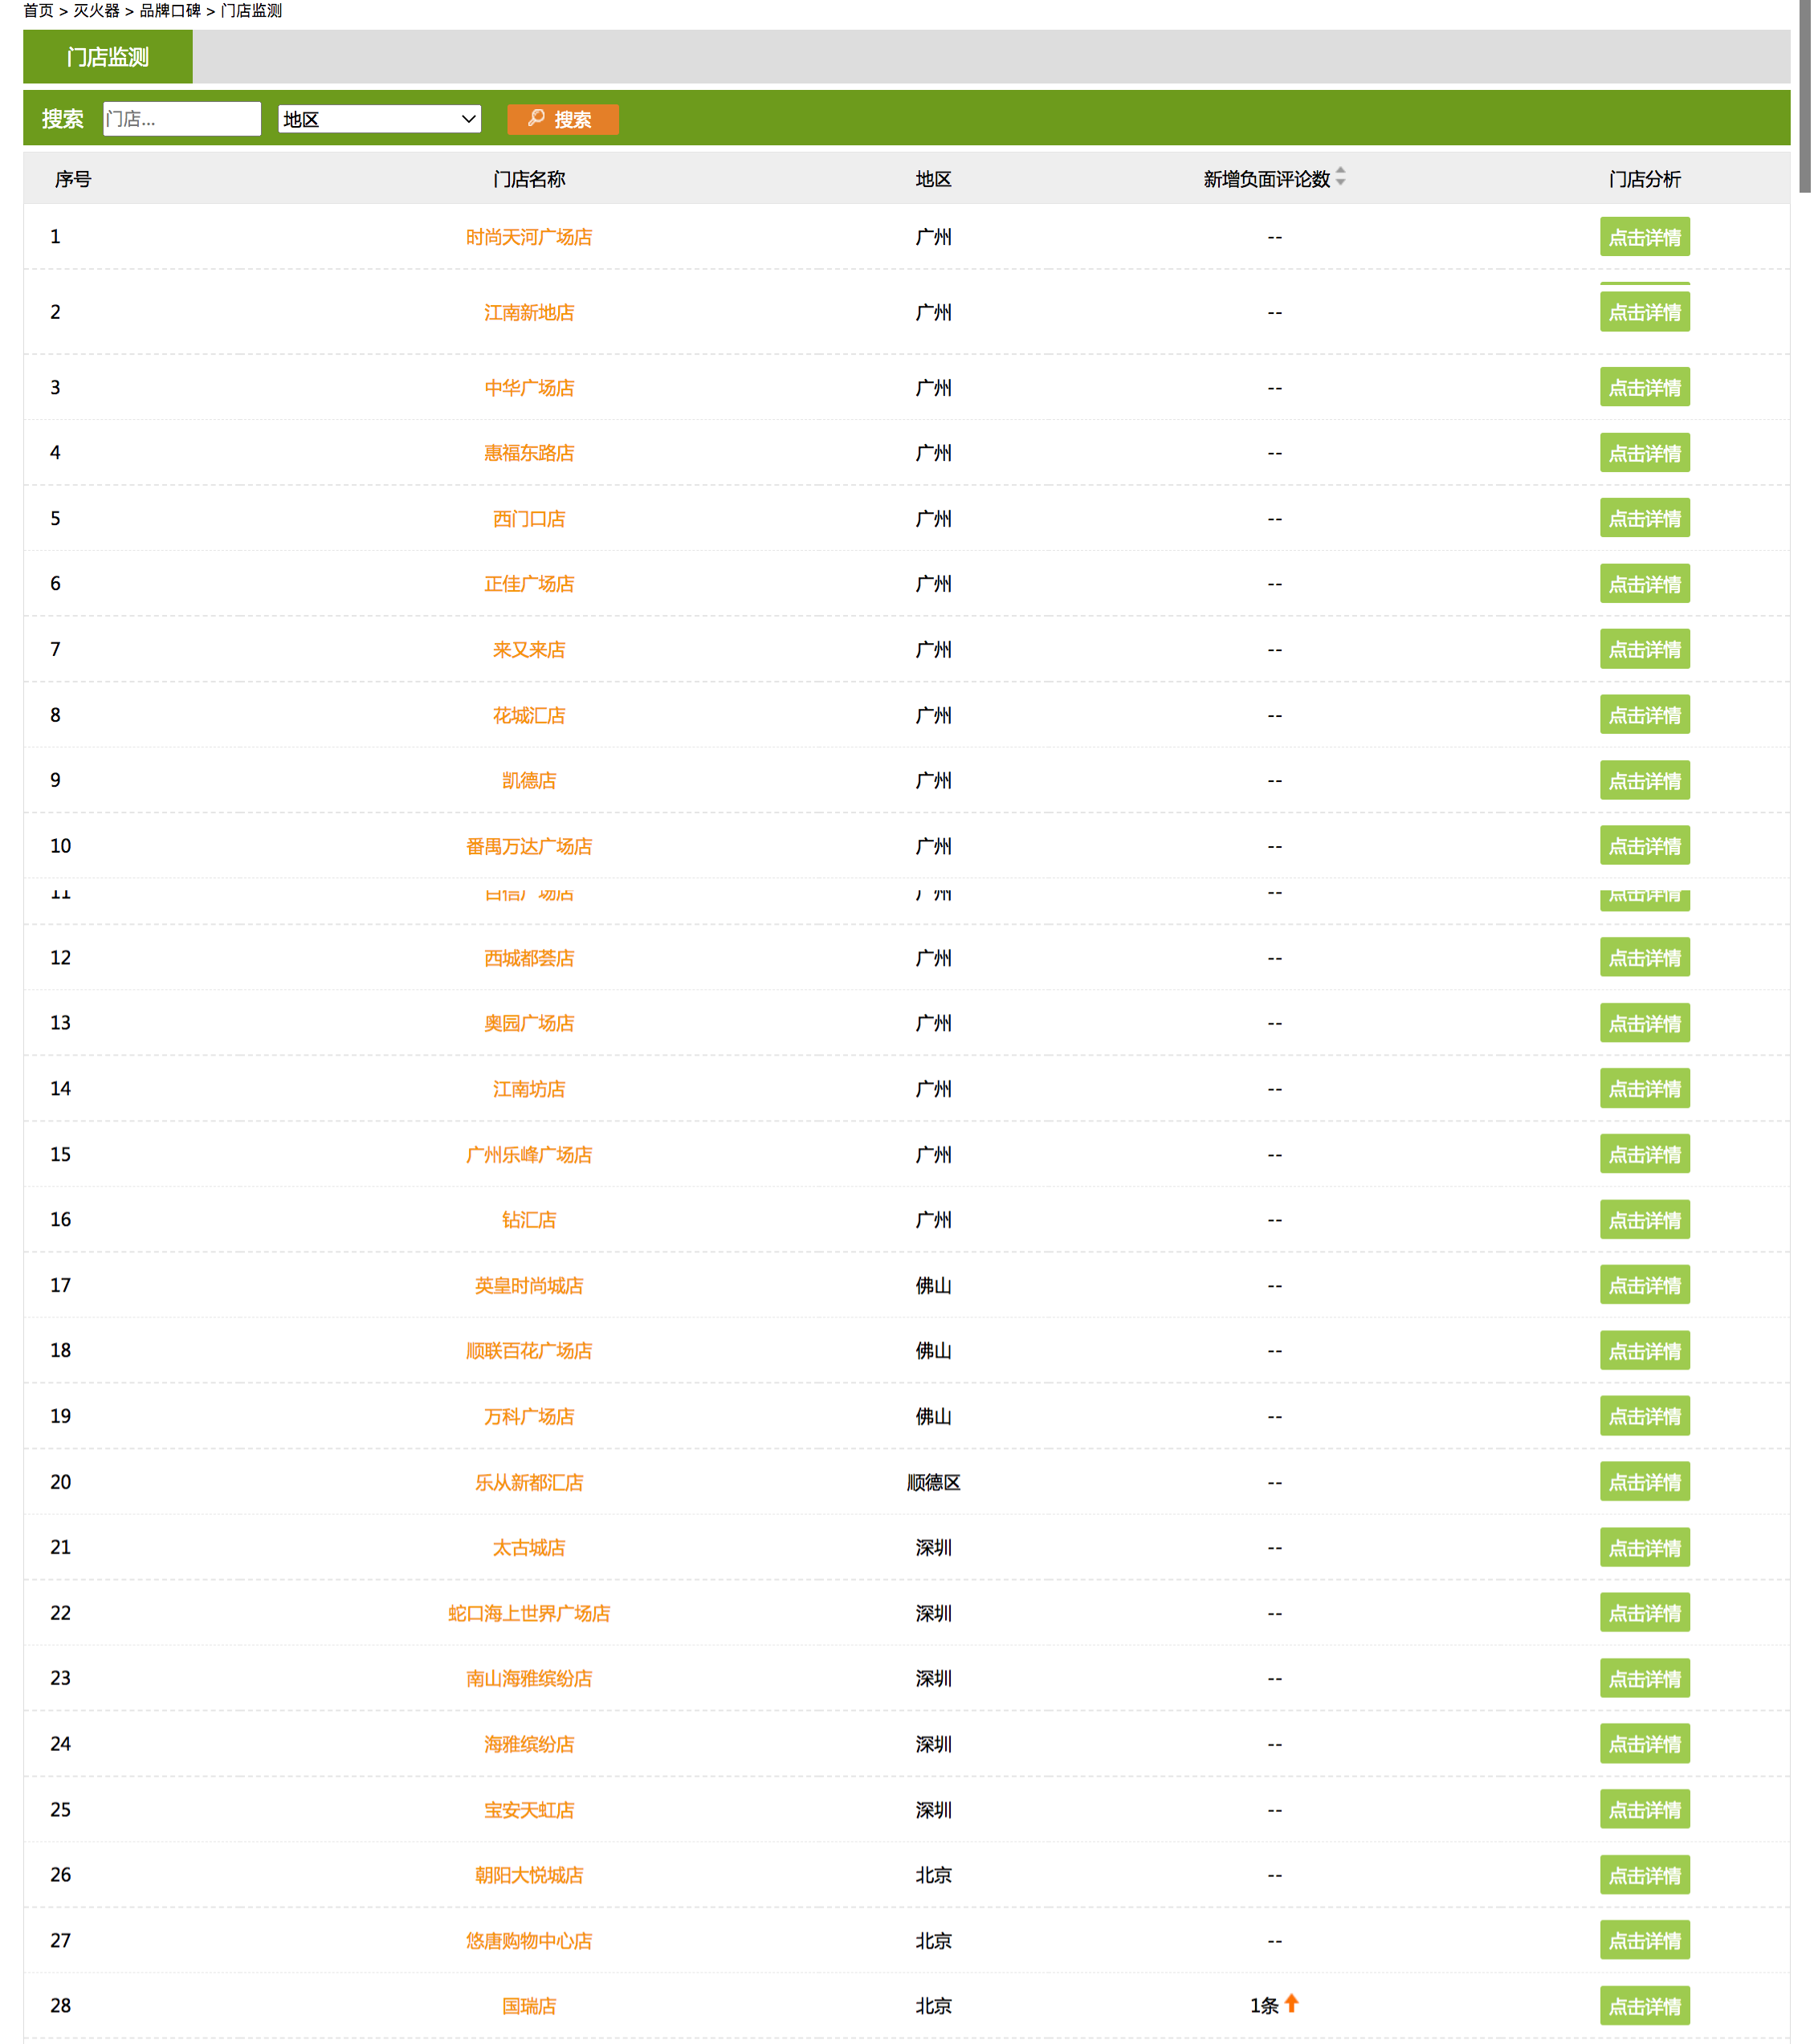Open the 地区 region dropdown
This screenshot has width=1814, height=2044.
coord(379,119)
